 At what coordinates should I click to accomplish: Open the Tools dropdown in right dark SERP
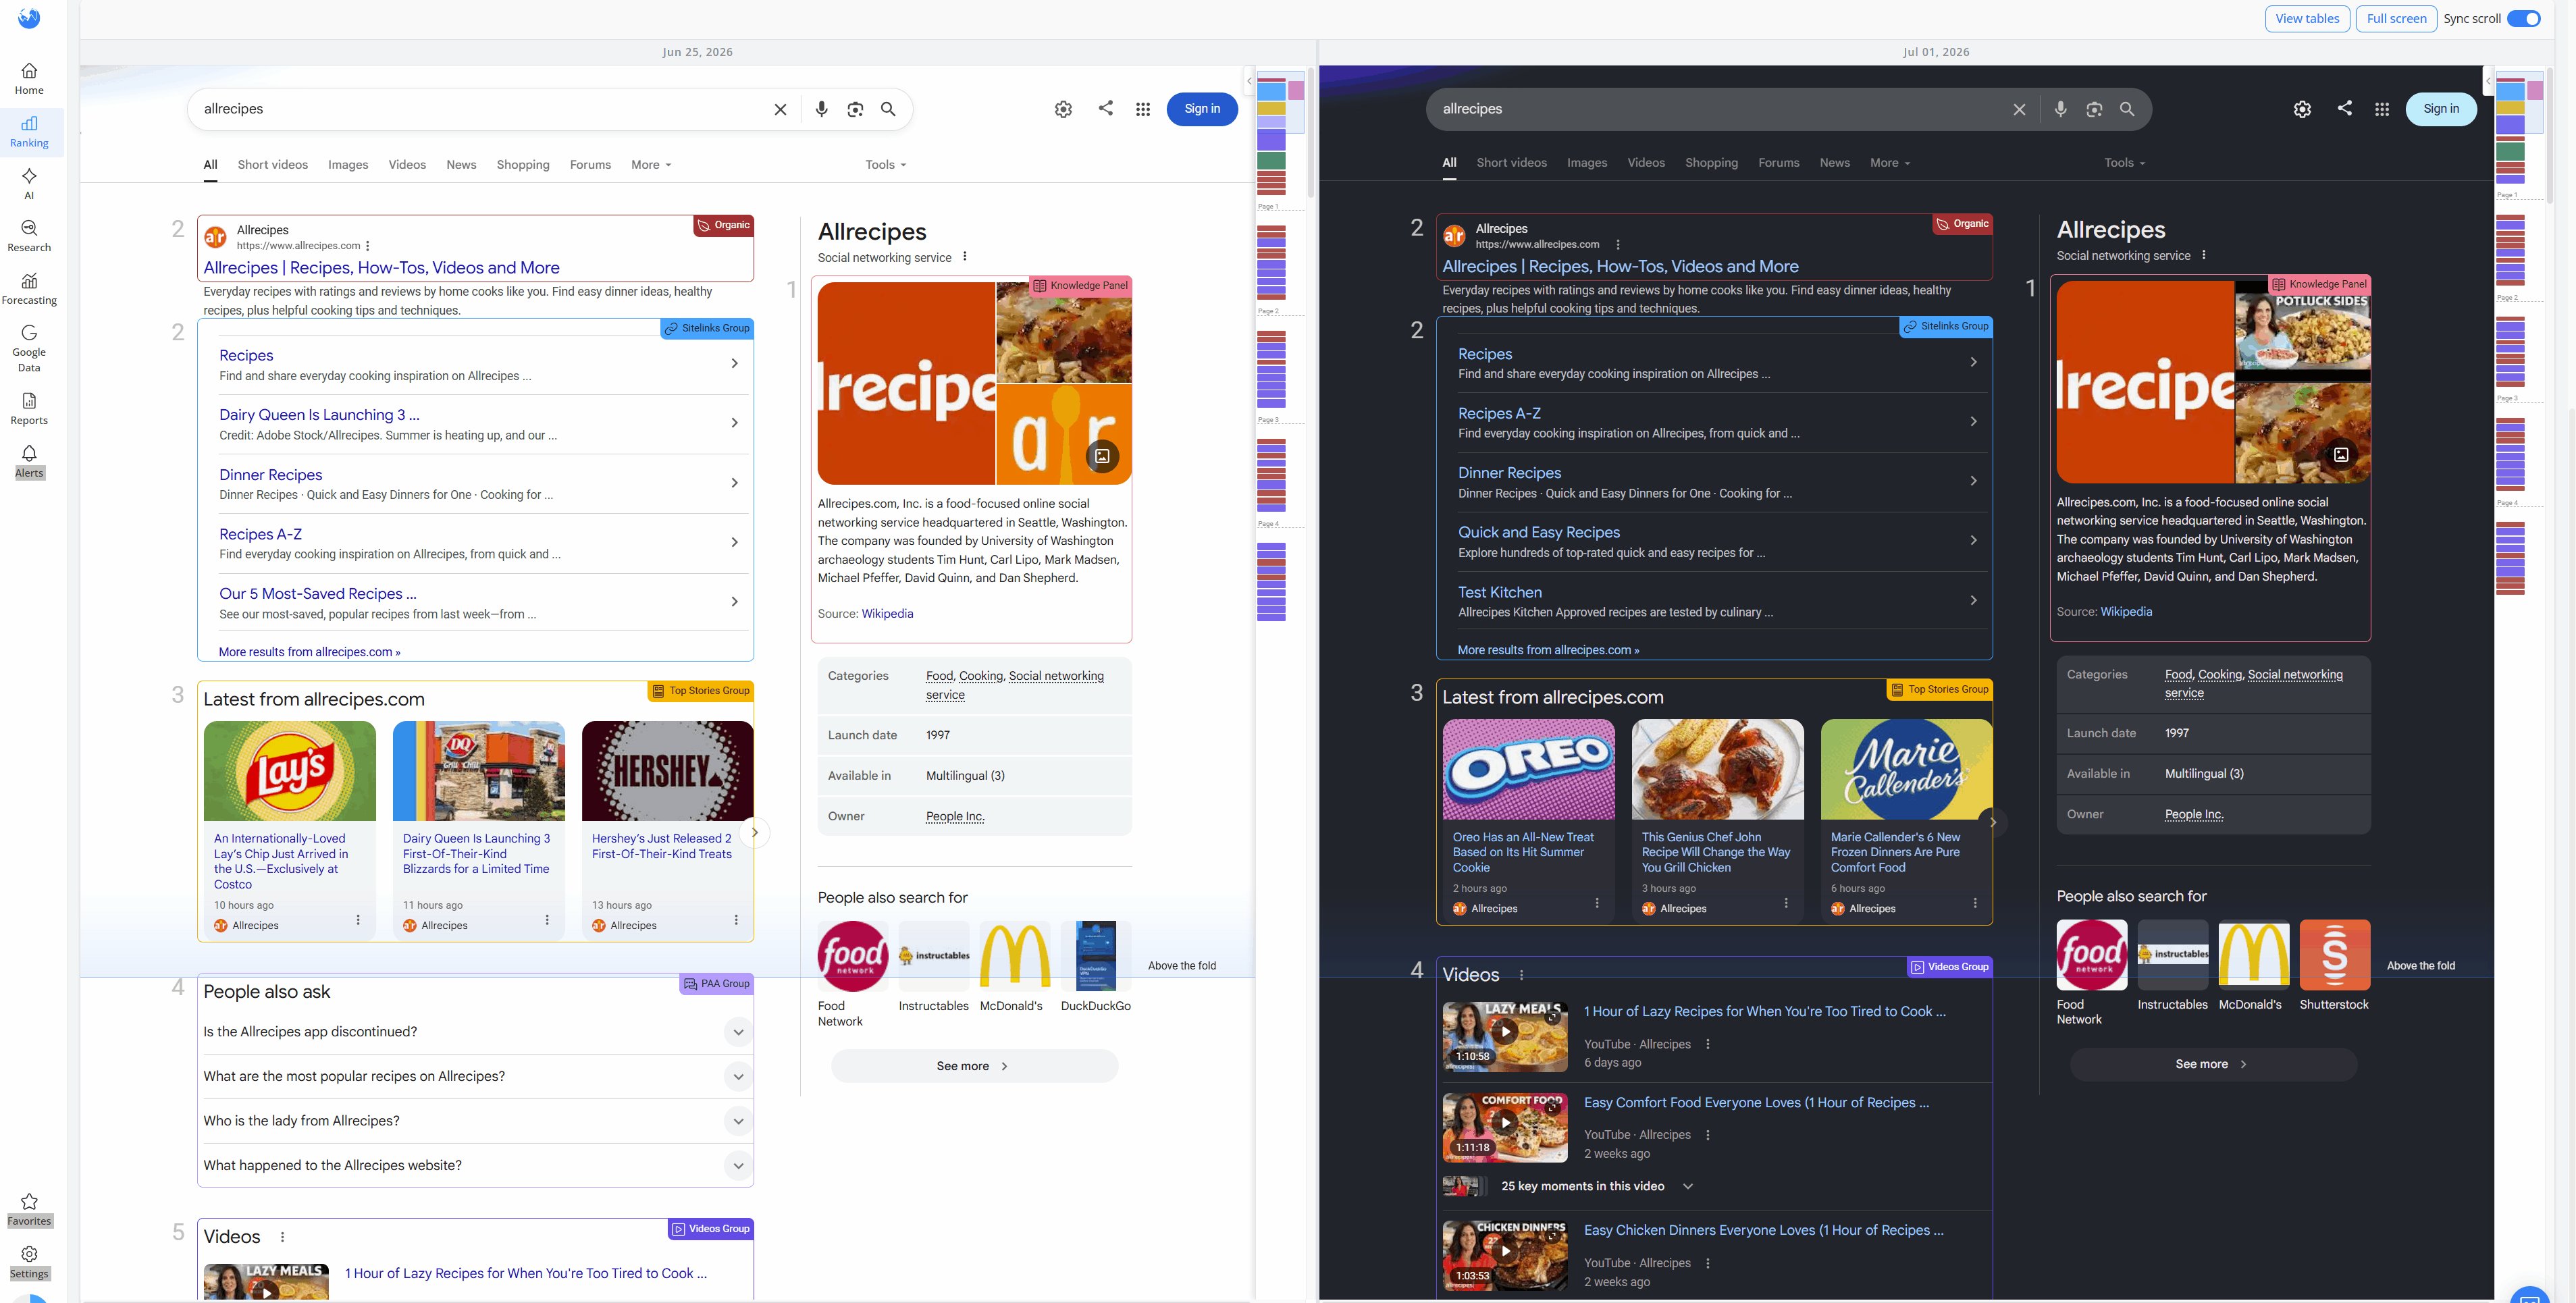pyautogui.click(x=2124, y=163)
